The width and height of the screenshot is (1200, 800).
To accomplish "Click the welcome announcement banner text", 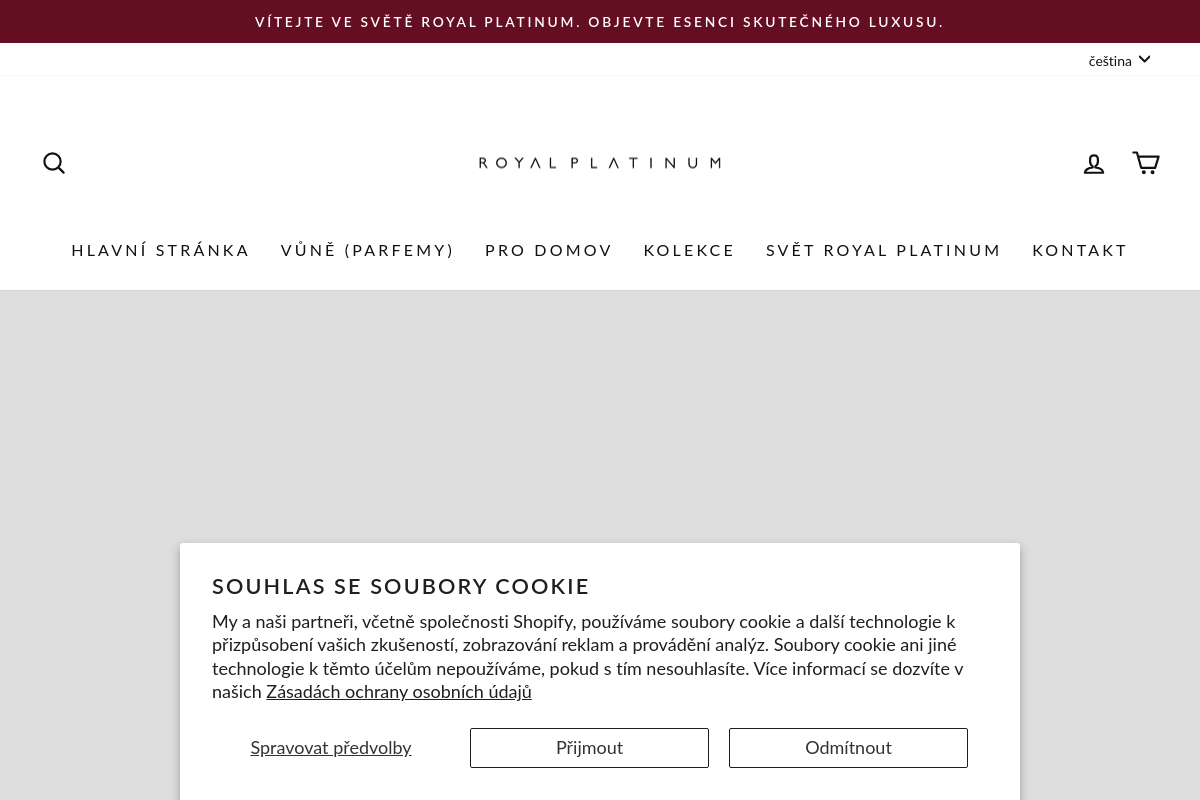I will click(x=600, y=22).
